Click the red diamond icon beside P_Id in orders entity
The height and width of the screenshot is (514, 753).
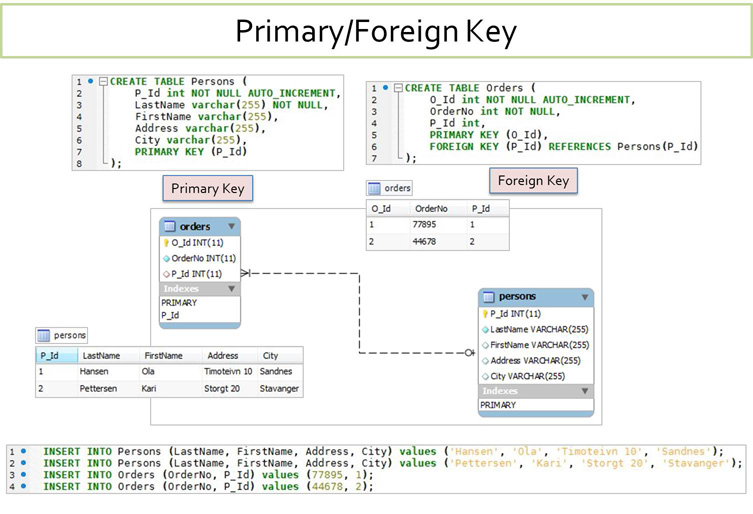pos(166,273)
